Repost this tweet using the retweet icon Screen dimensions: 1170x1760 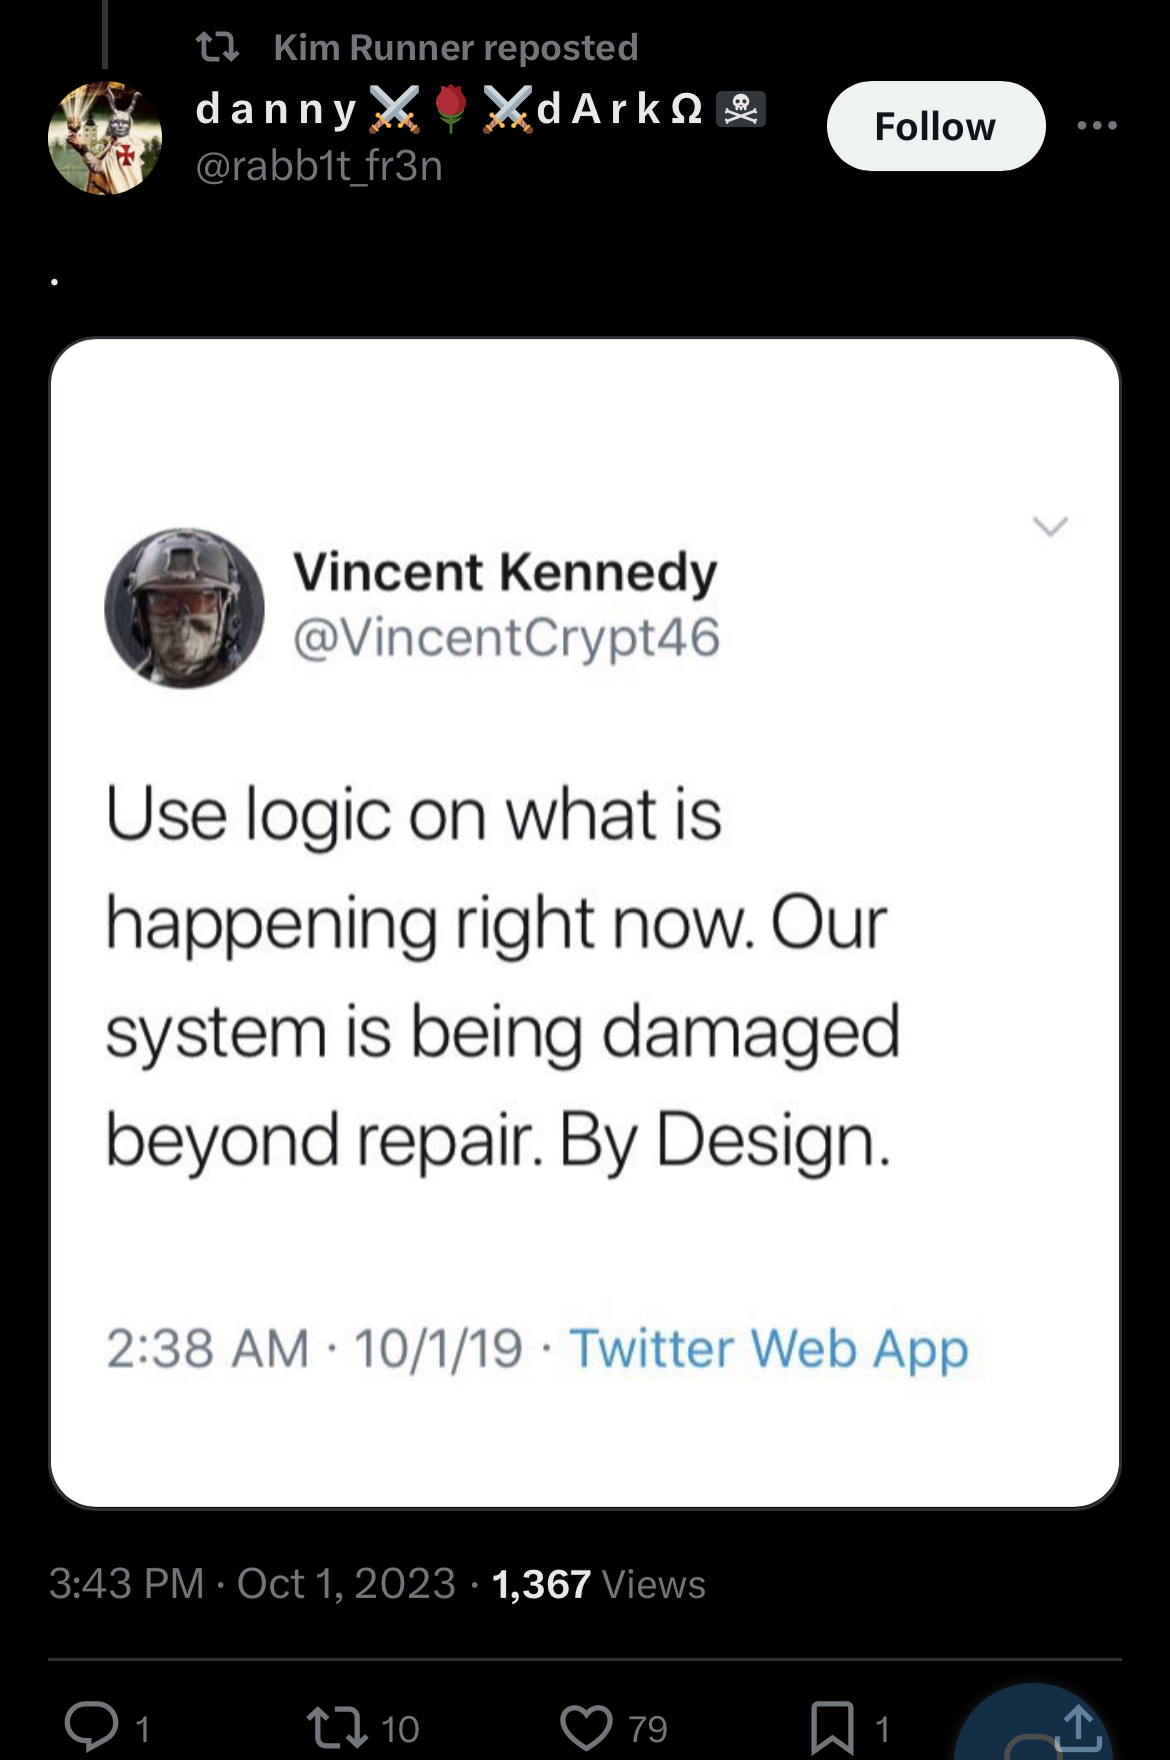point(336,1727)
